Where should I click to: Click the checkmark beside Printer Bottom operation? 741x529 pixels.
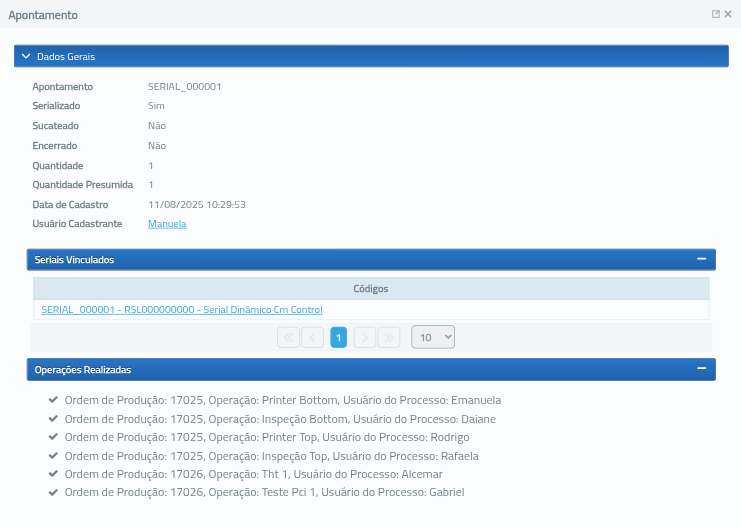[53, 400]
